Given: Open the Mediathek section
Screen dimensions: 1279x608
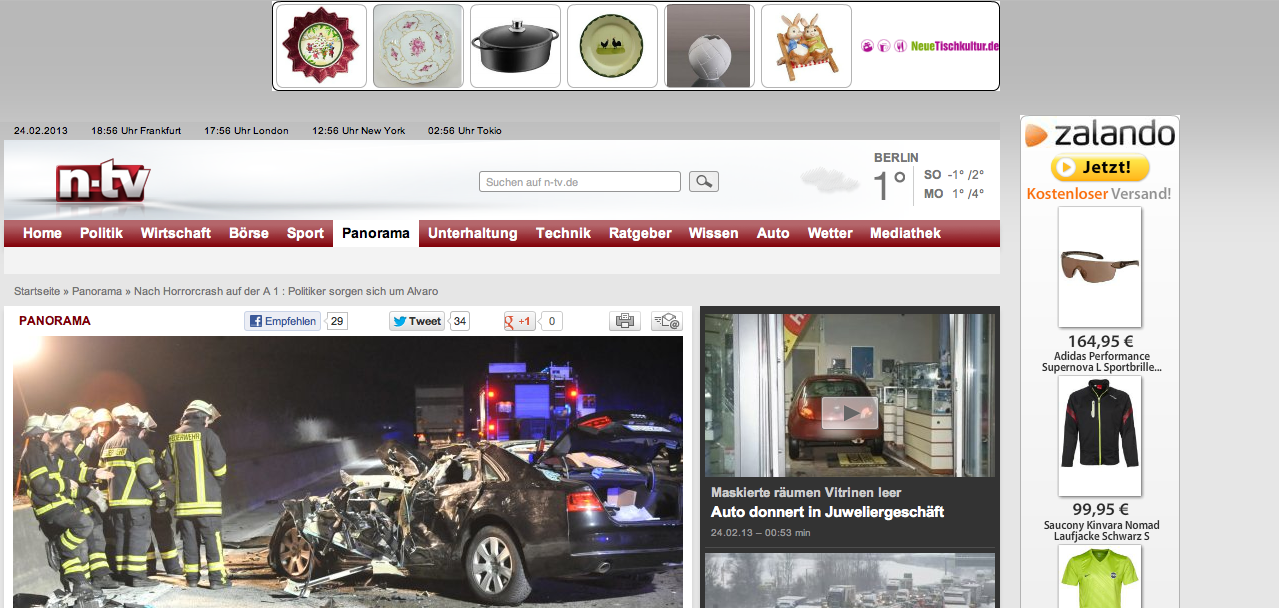Looking at the screenshot, I should (905, 233).
